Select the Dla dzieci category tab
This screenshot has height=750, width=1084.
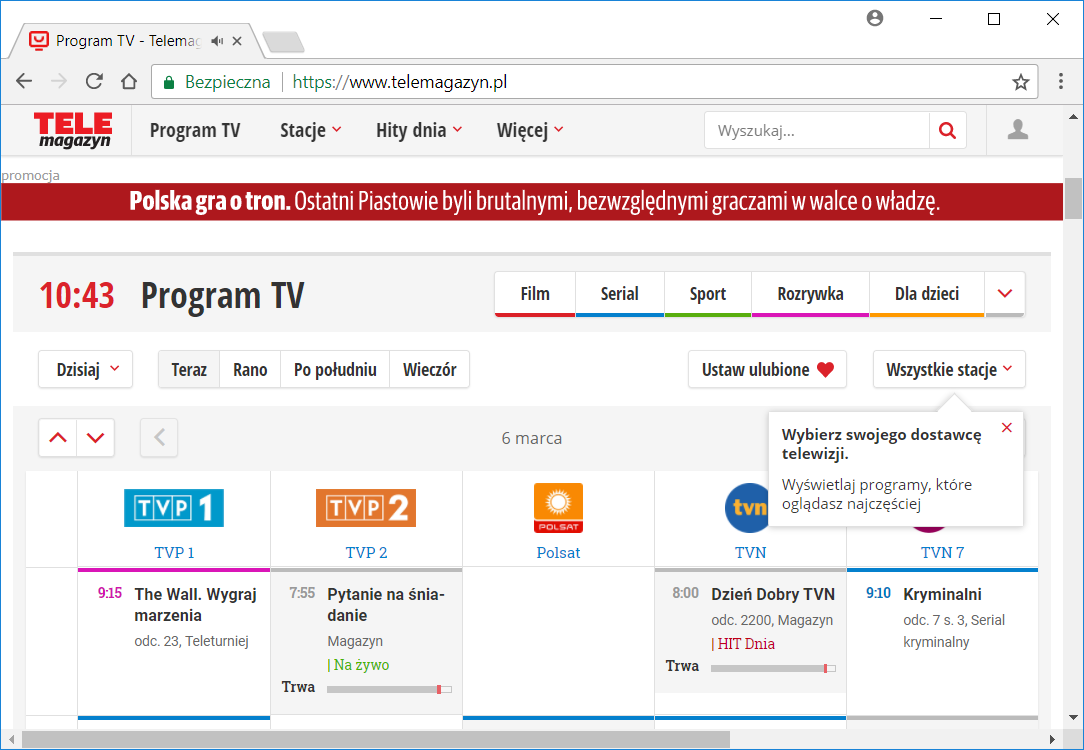pos(927,294)
